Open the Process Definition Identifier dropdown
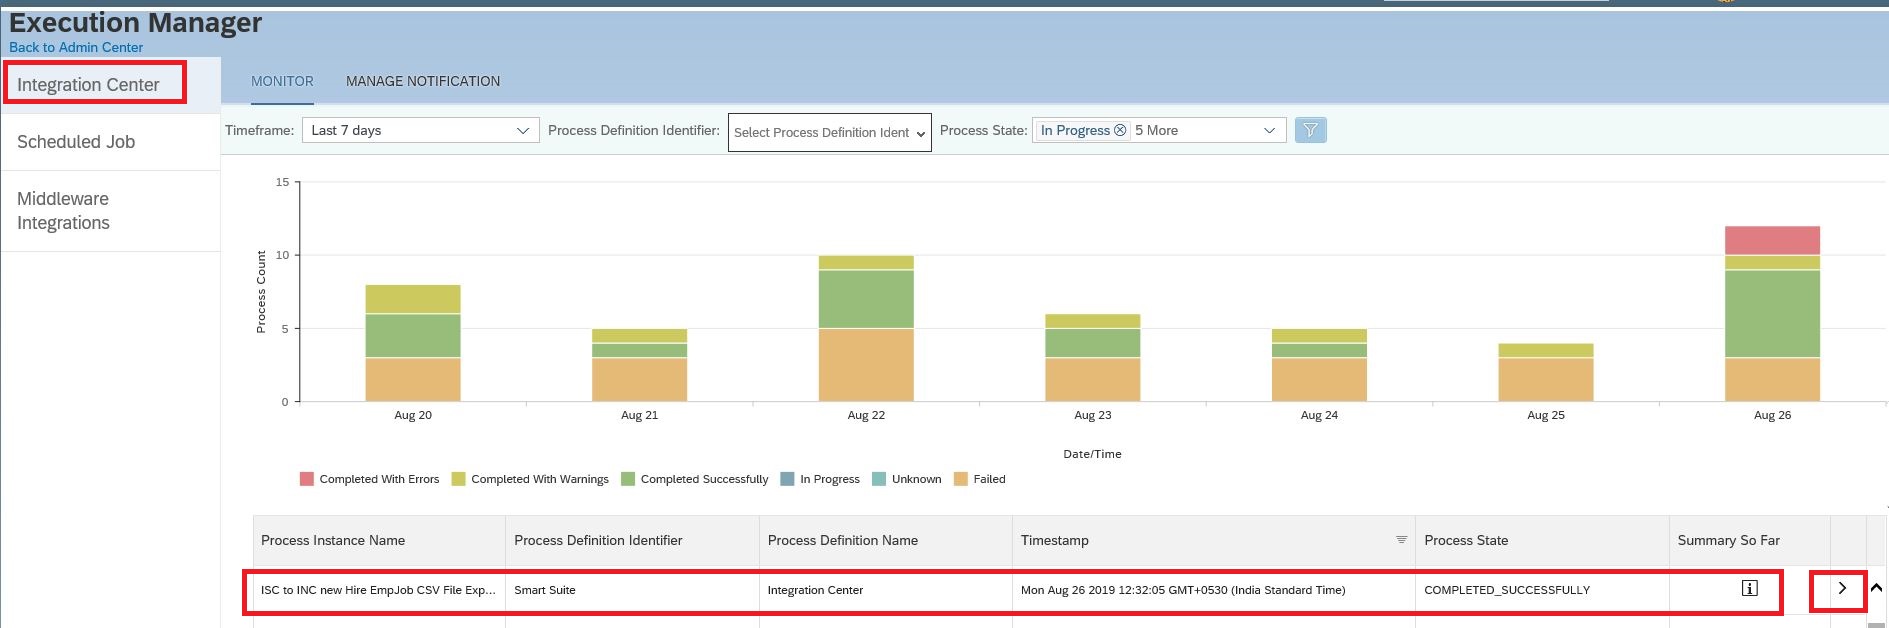Image resolution: width=1889 pixels, height=628 pixels. (x=829, y=132)
